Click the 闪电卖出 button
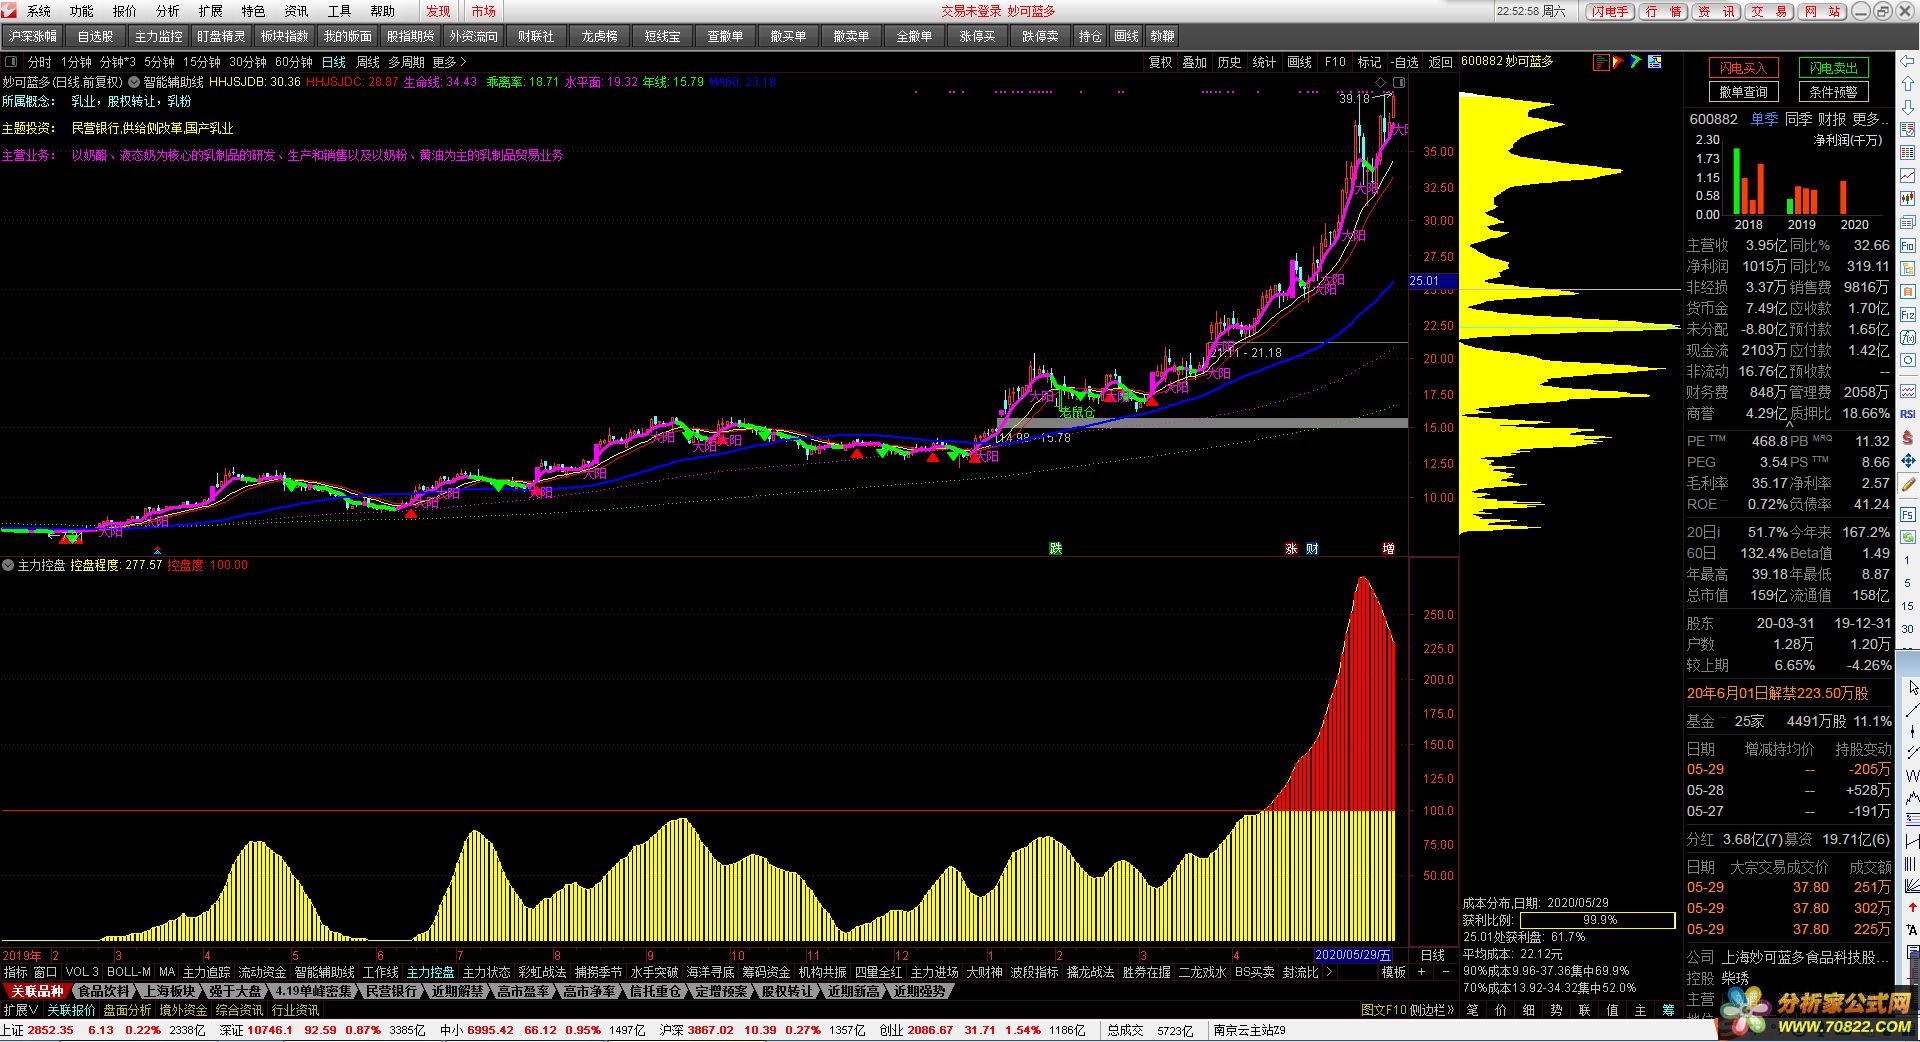The height and width of the screenshot is (1042, 1920). [1833, 68]
